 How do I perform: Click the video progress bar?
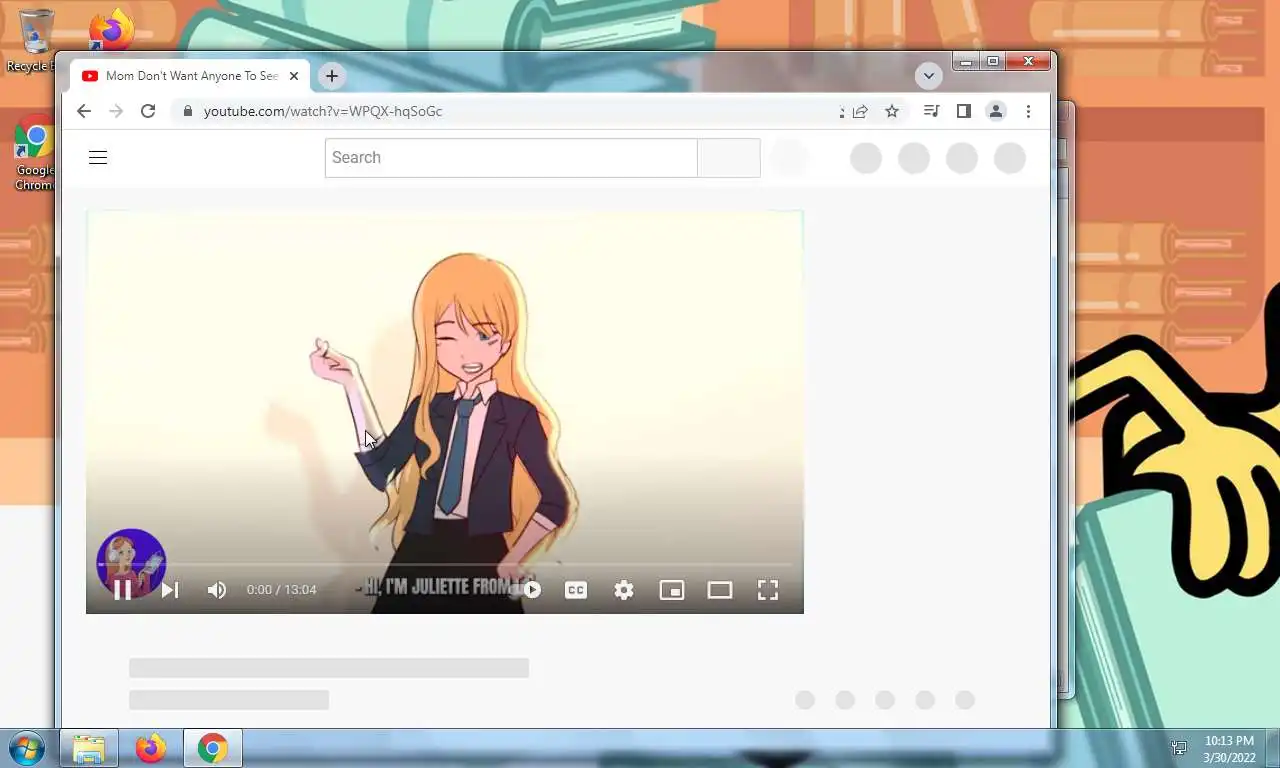[x=445, y=565]
